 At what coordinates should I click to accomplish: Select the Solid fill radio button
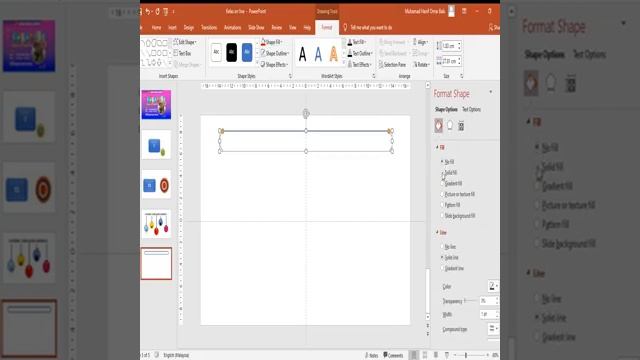(442, 173)
